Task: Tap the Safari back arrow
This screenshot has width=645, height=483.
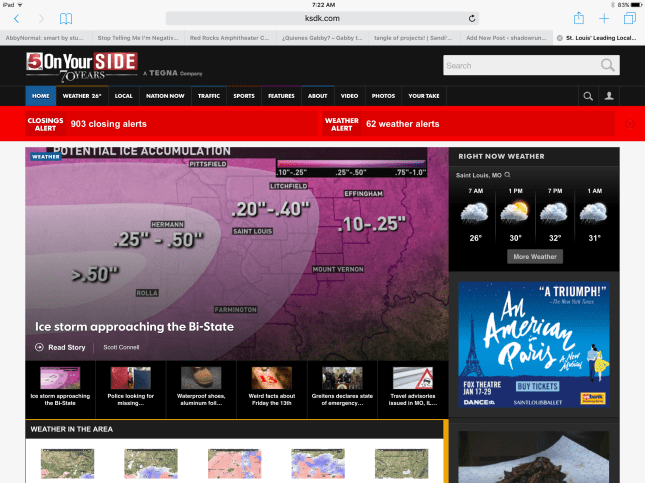Action: tap(16, 19)
